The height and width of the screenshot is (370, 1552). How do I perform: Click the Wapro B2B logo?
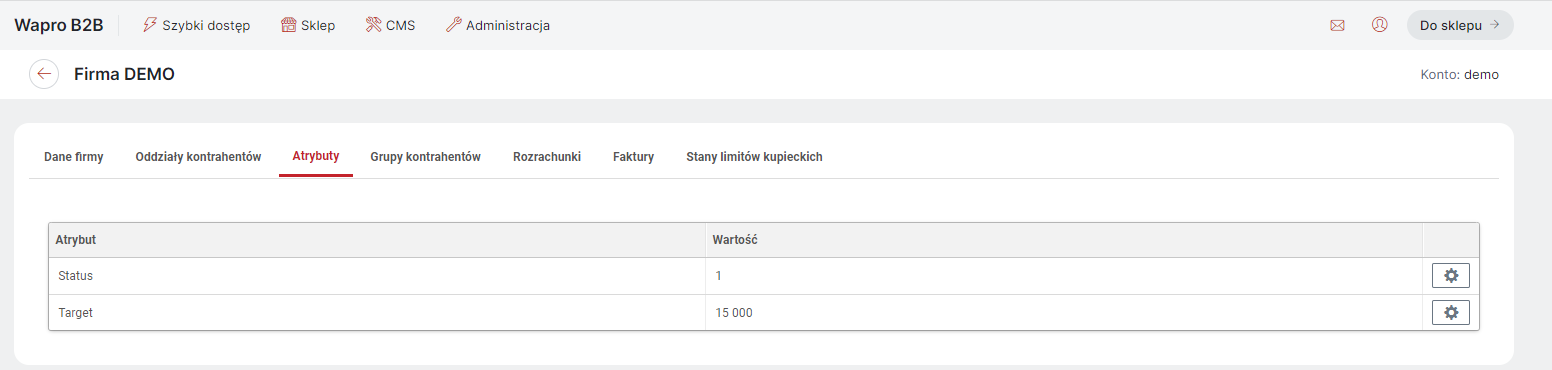point(59,25)
